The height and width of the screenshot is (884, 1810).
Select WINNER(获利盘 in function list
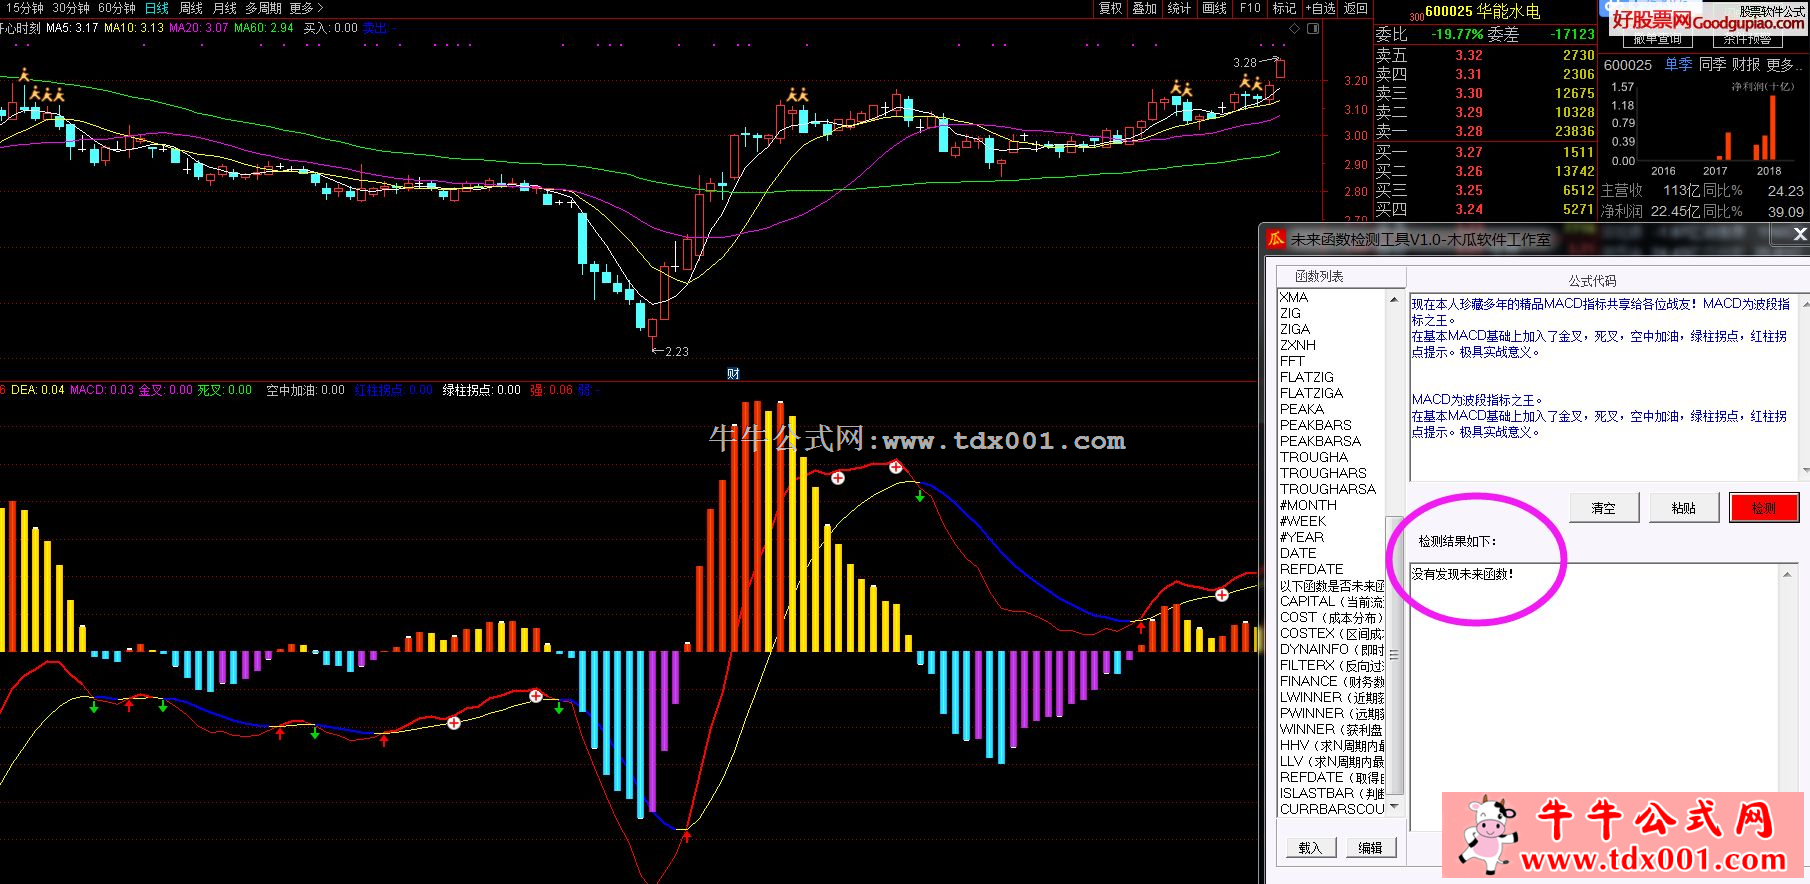point(1332,729)
